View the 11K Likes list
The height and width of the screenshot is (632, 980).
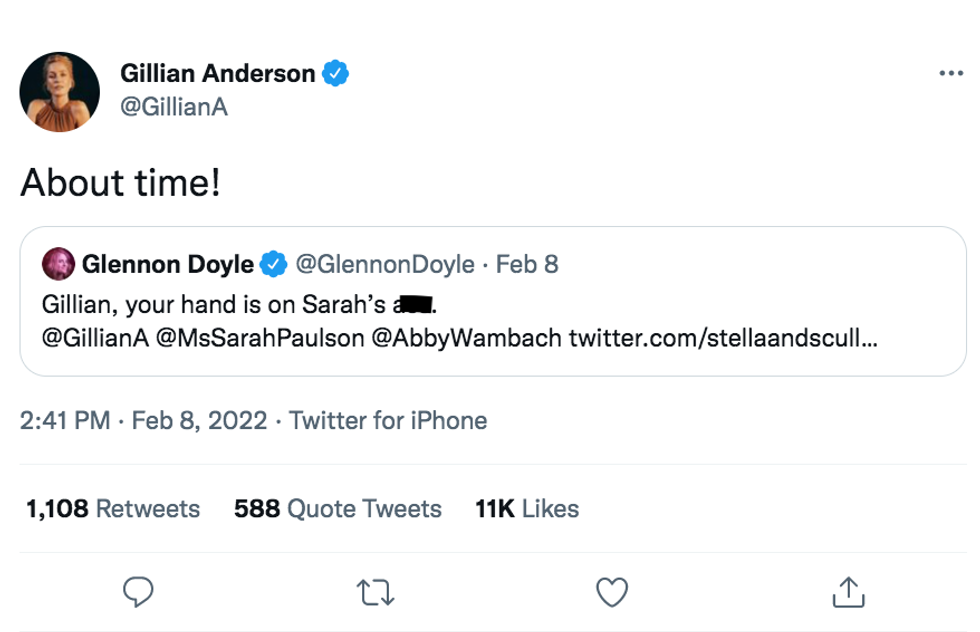(527, 509)
